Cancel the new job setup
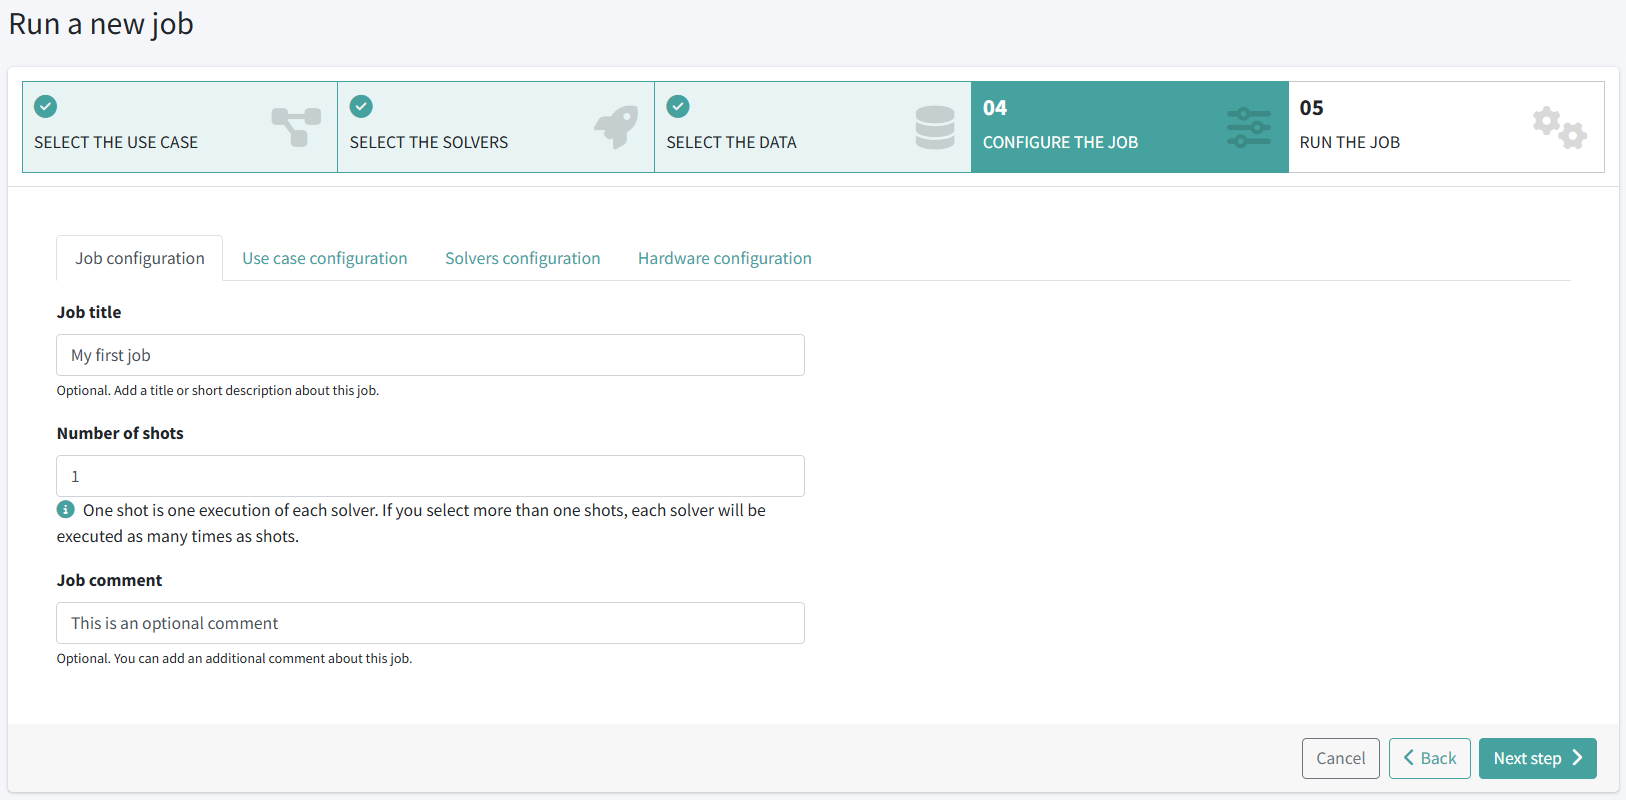 [x=1340, y=758]
